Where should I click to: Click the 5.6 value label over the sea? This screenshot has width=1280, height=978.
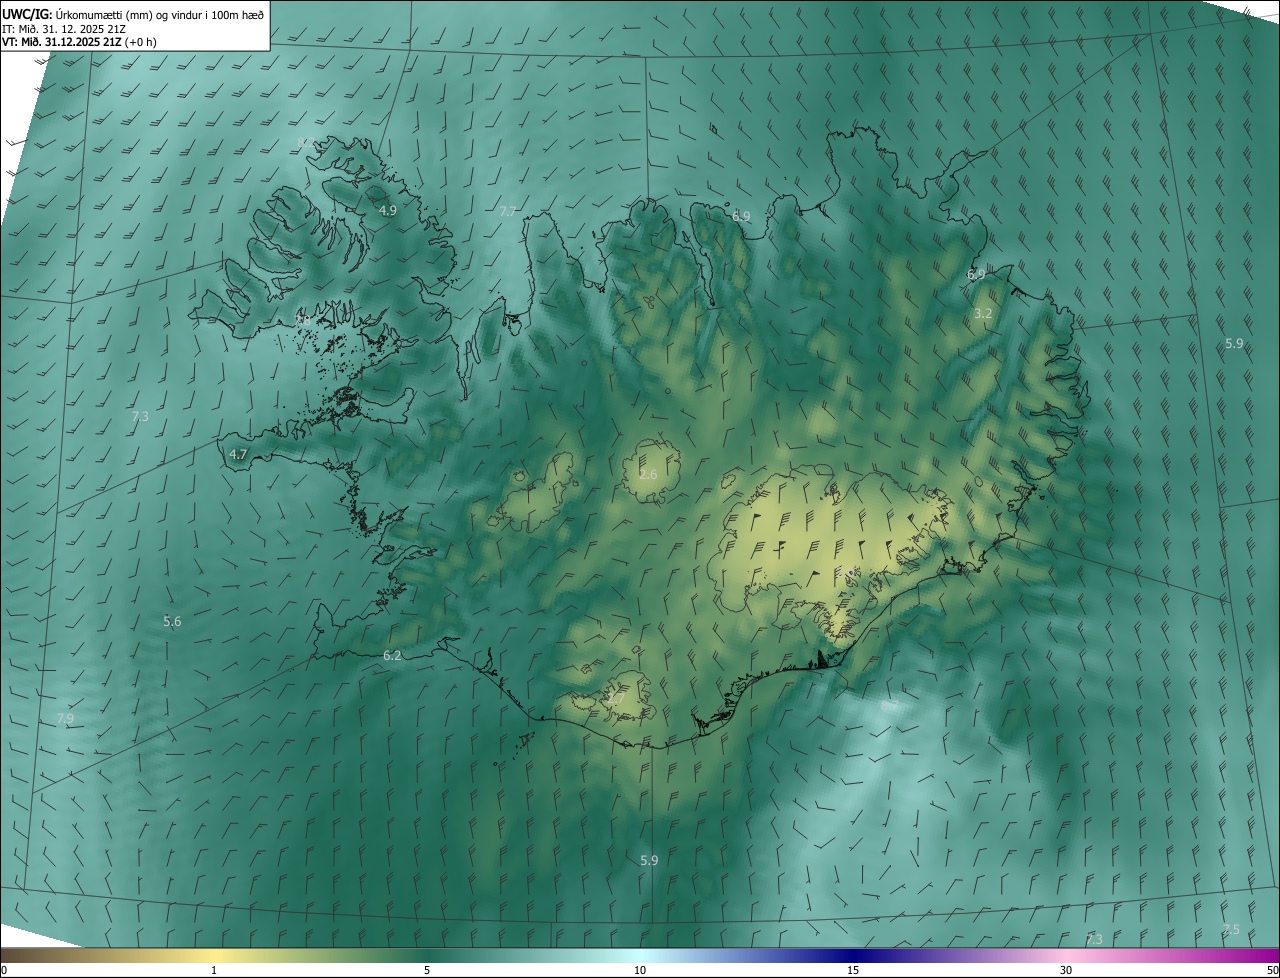(x=172, y=622)
